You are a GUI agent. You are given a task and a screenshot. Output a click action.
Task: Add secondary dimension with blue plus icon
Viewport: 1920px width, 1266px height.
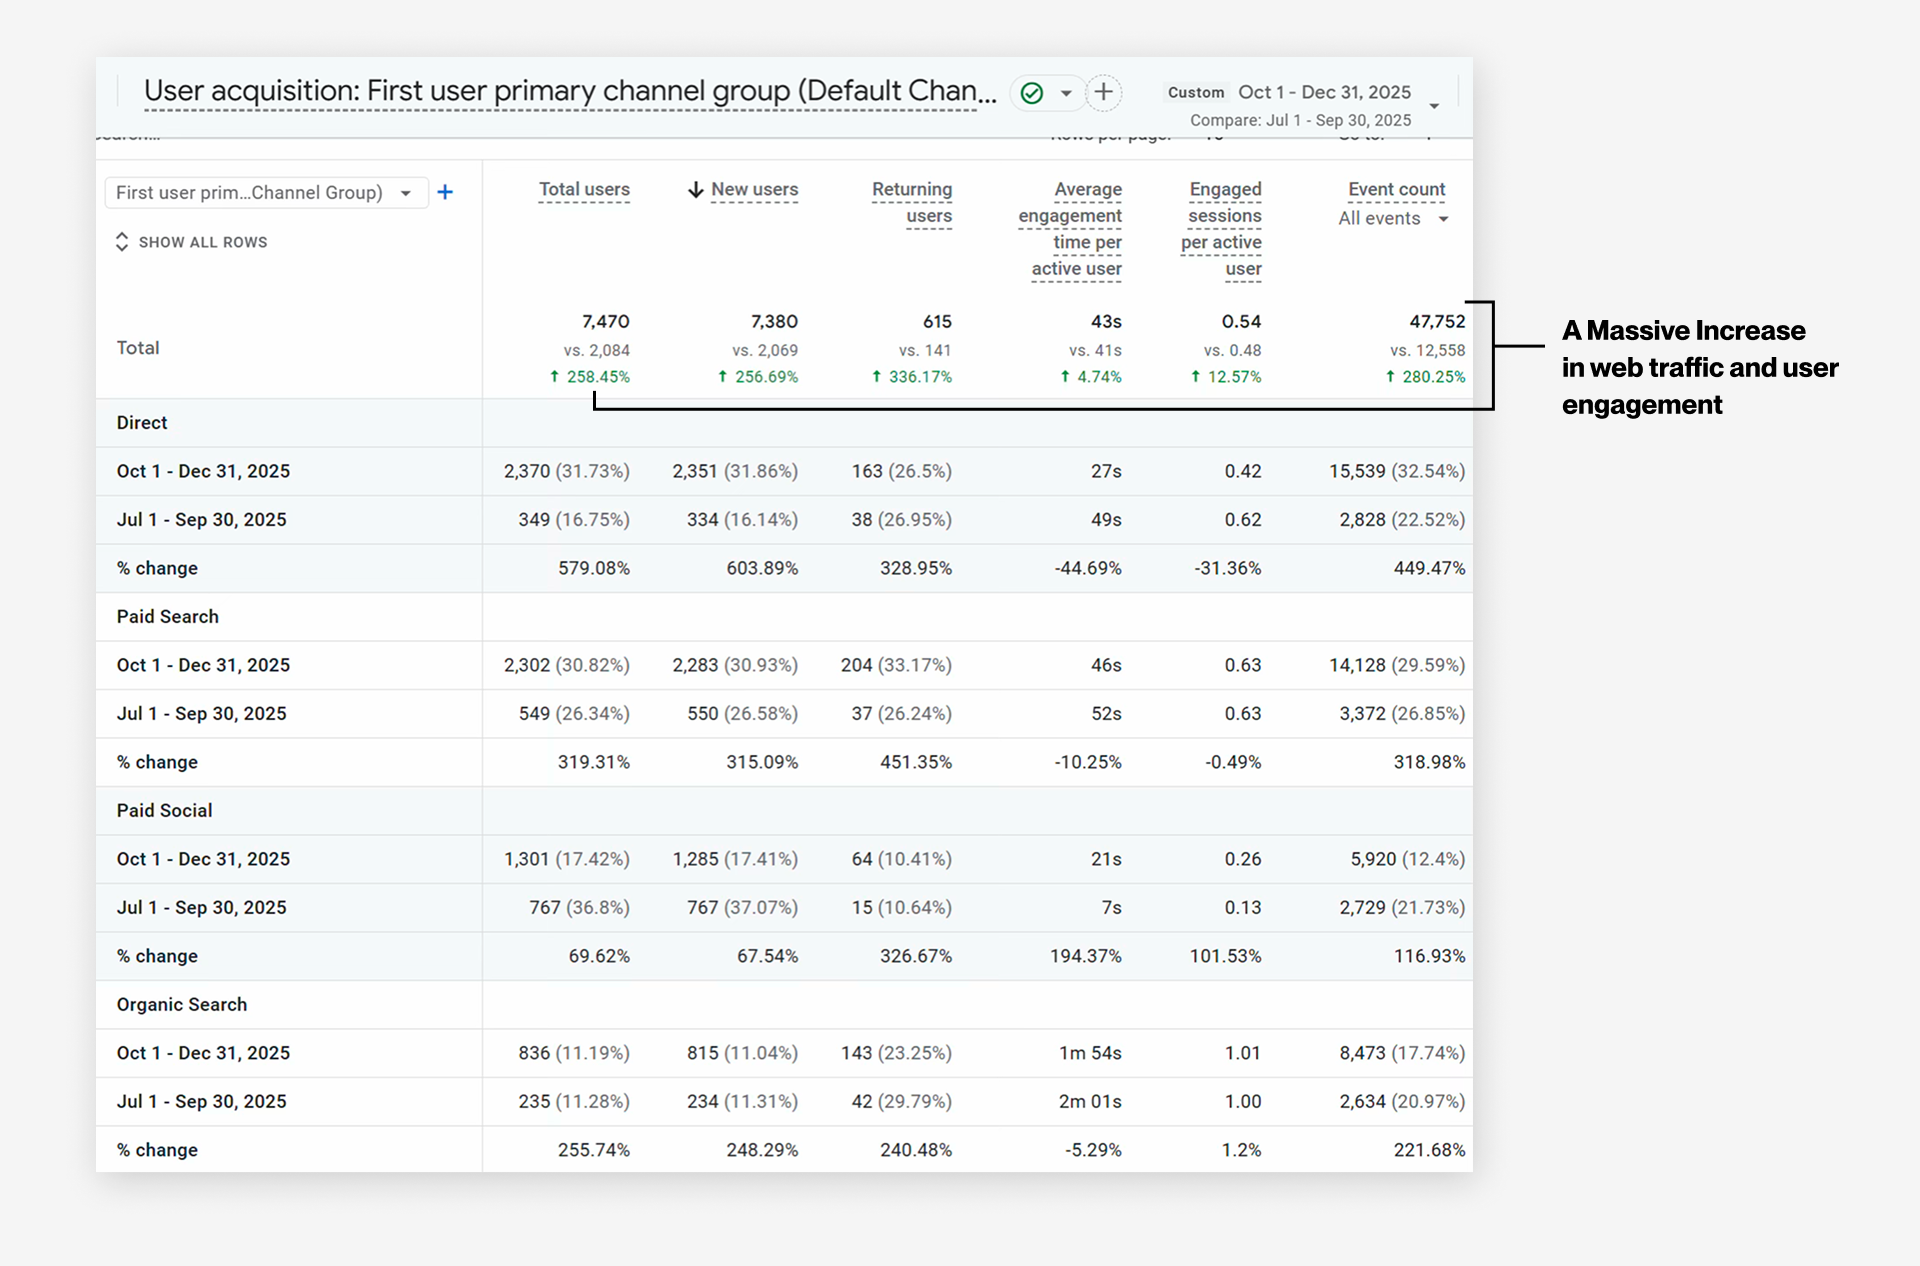point(445,192)
